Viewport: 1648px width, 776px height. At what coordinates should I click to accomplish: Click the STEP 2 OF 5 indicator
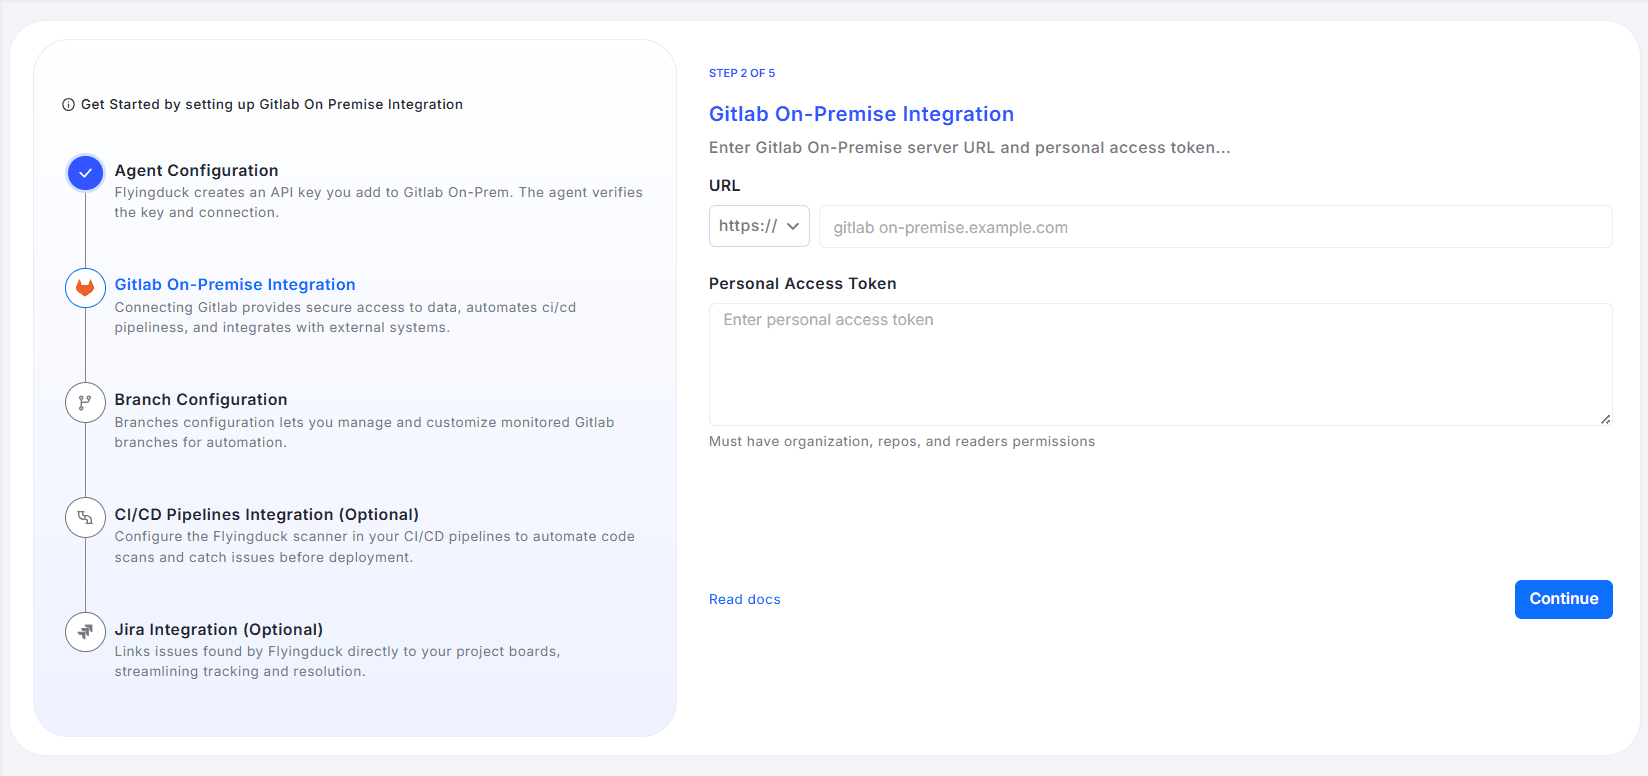pyautogui.click(x=742, y=73)
